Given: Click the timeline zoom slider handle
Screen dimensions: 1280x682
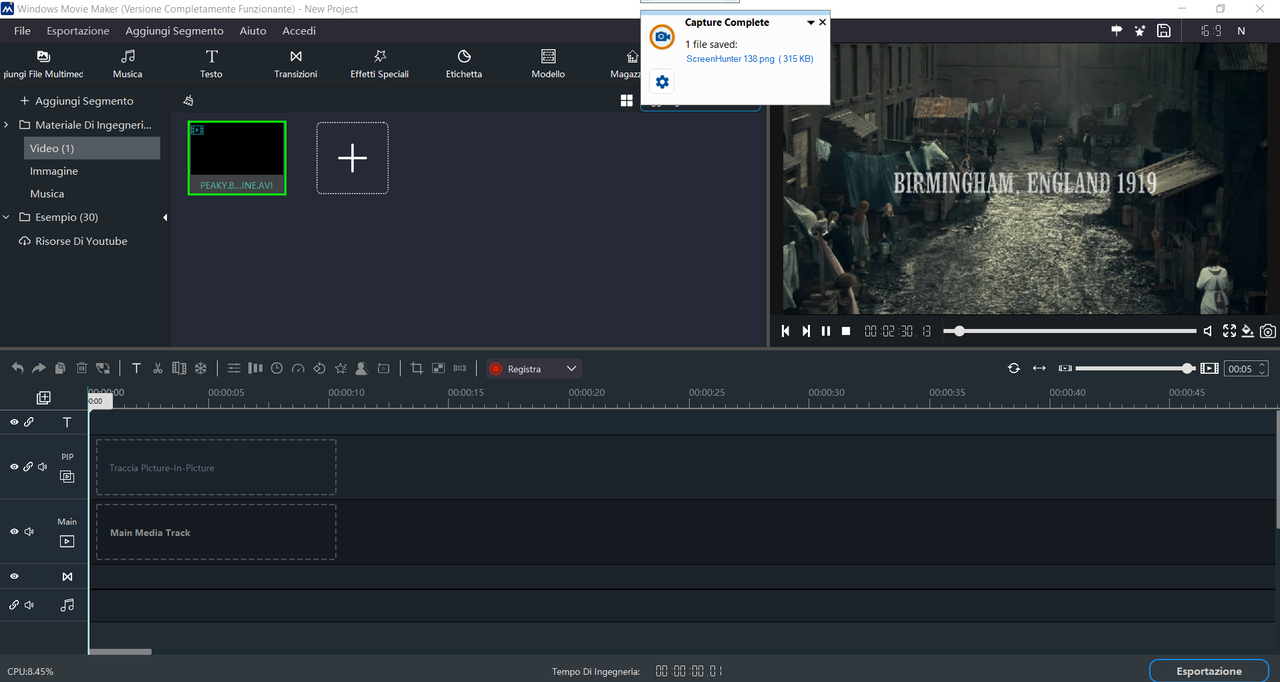Looking at the screenshot, I should point(1187,368).
